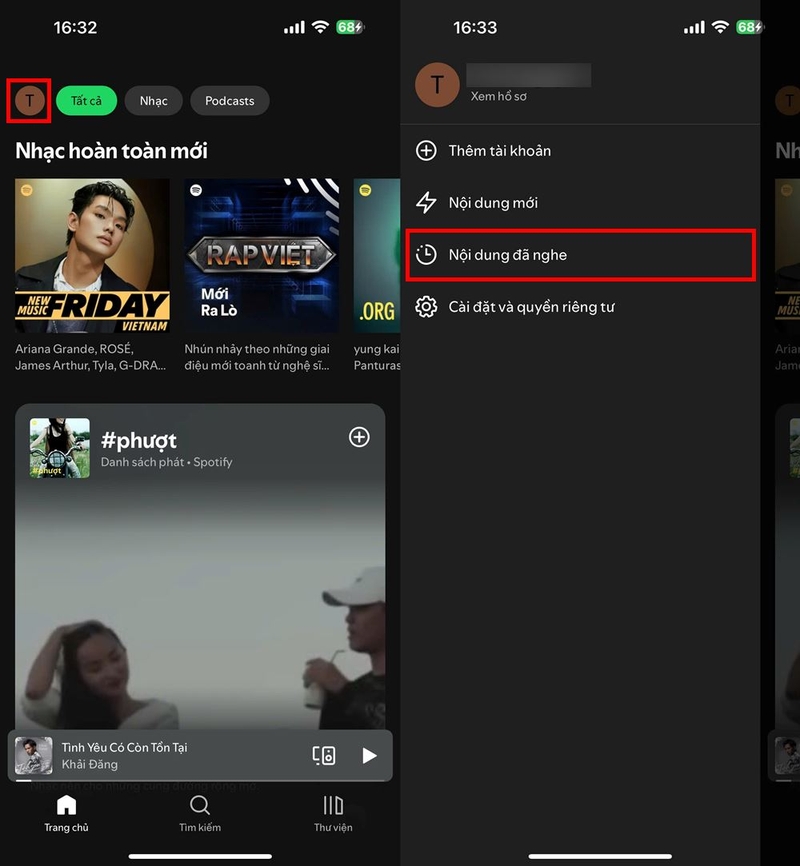Go to the Trang chủ tab

coord(66,814)
